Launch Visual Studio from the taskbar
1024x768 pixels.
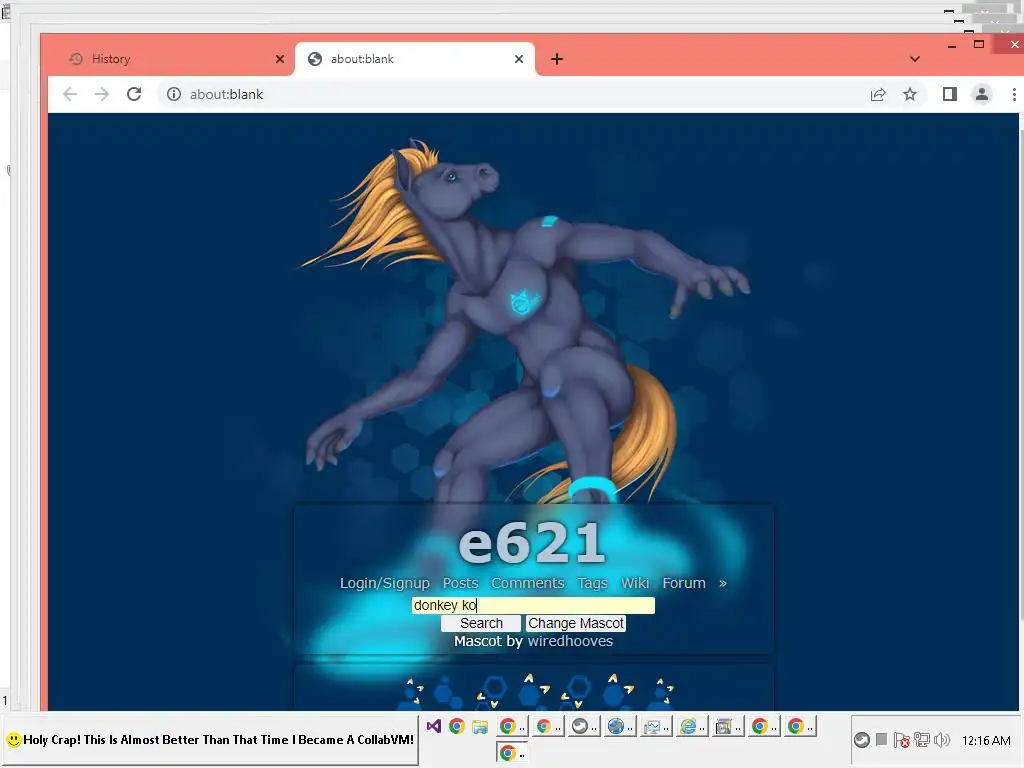[434, 726]
